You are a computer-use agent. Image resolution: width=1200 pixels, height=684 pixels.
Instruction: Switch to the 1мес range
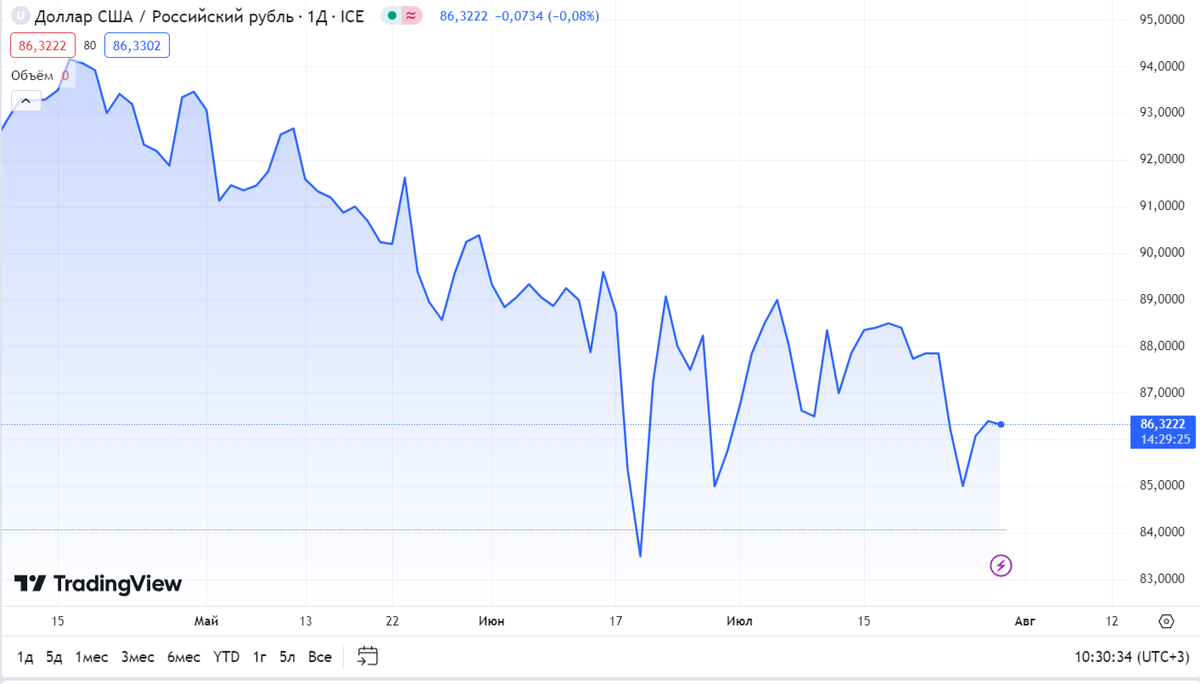91,657
